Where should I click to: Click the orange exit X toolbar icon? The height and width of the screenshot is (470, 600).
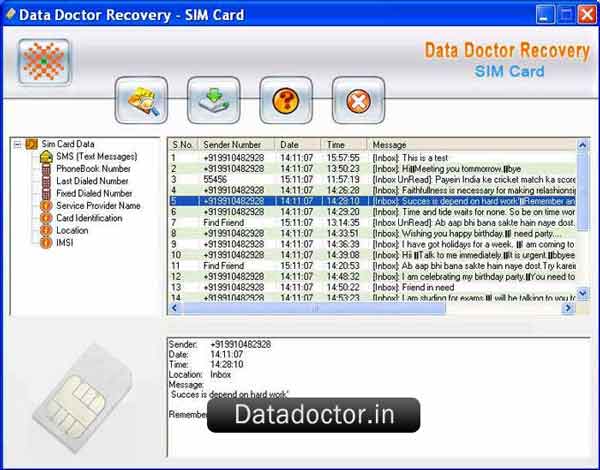tap(358, 100)
